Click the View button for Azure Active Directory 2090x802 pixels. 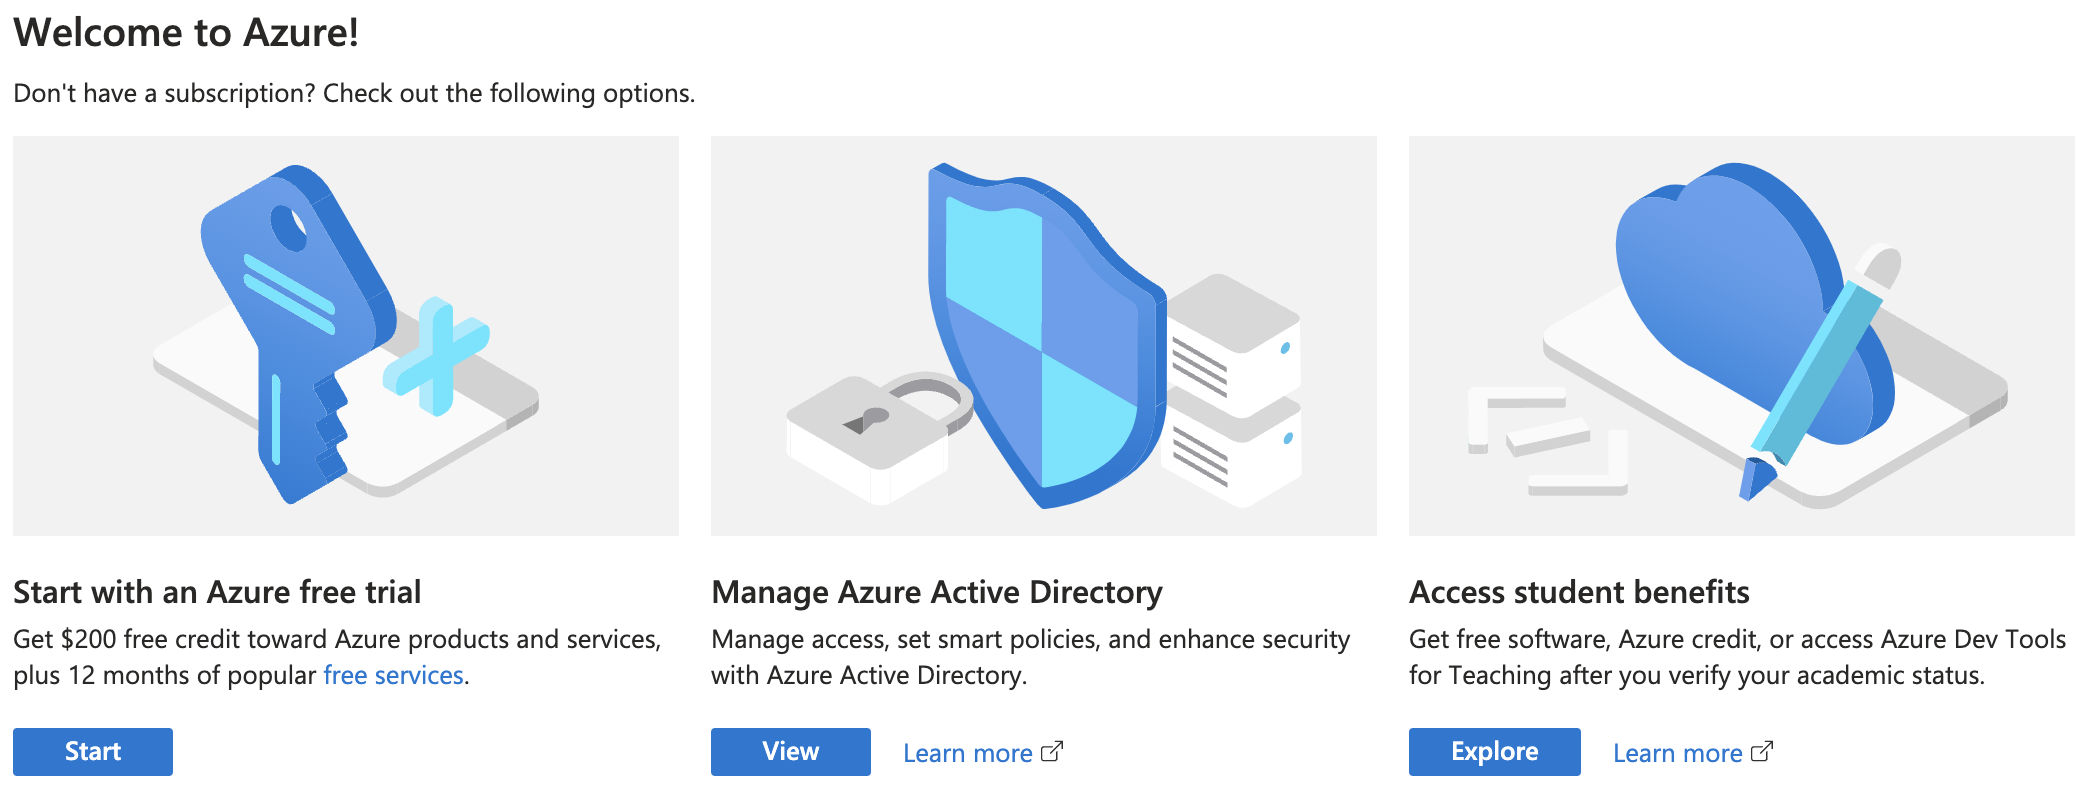point(791,752)
